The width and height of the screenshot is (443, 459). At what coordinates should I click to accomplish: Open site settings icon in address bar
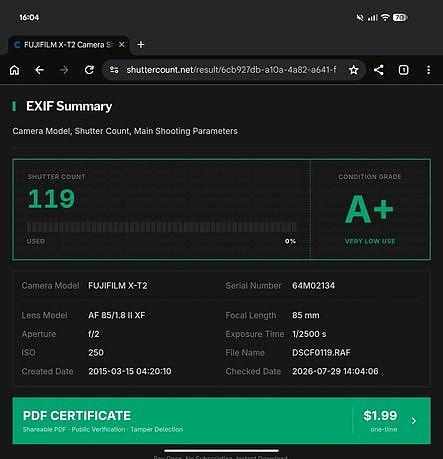pyautogui.click(x=114, y=70)
